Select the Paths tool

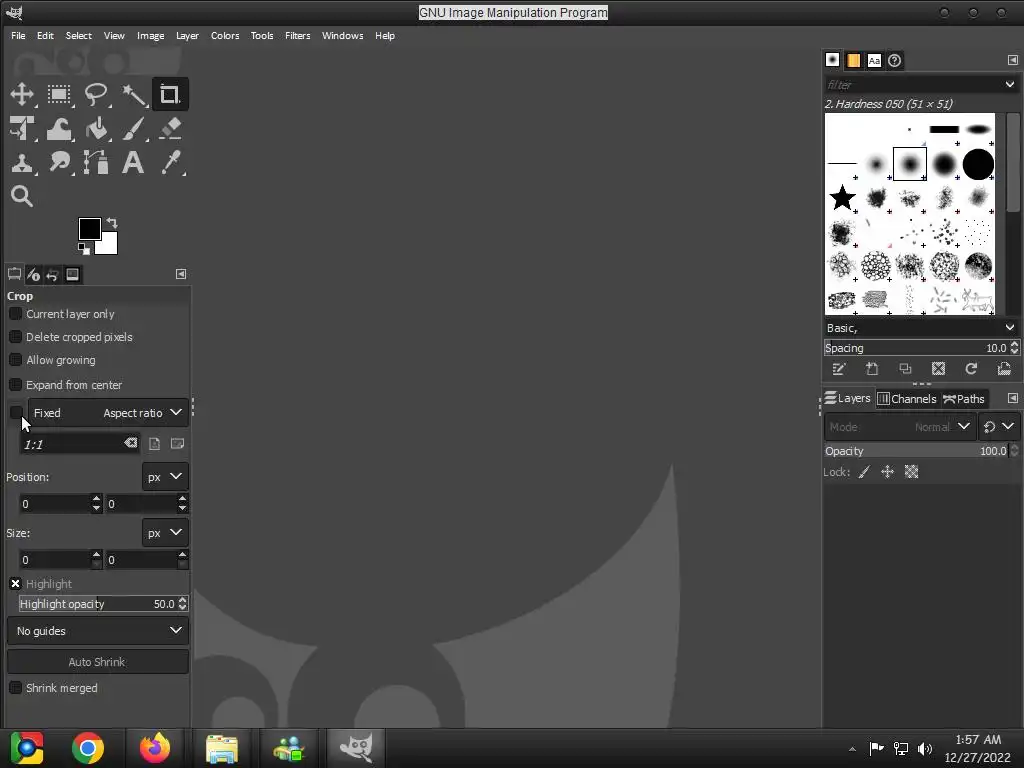pyautogui.click(x=96, y=162)
